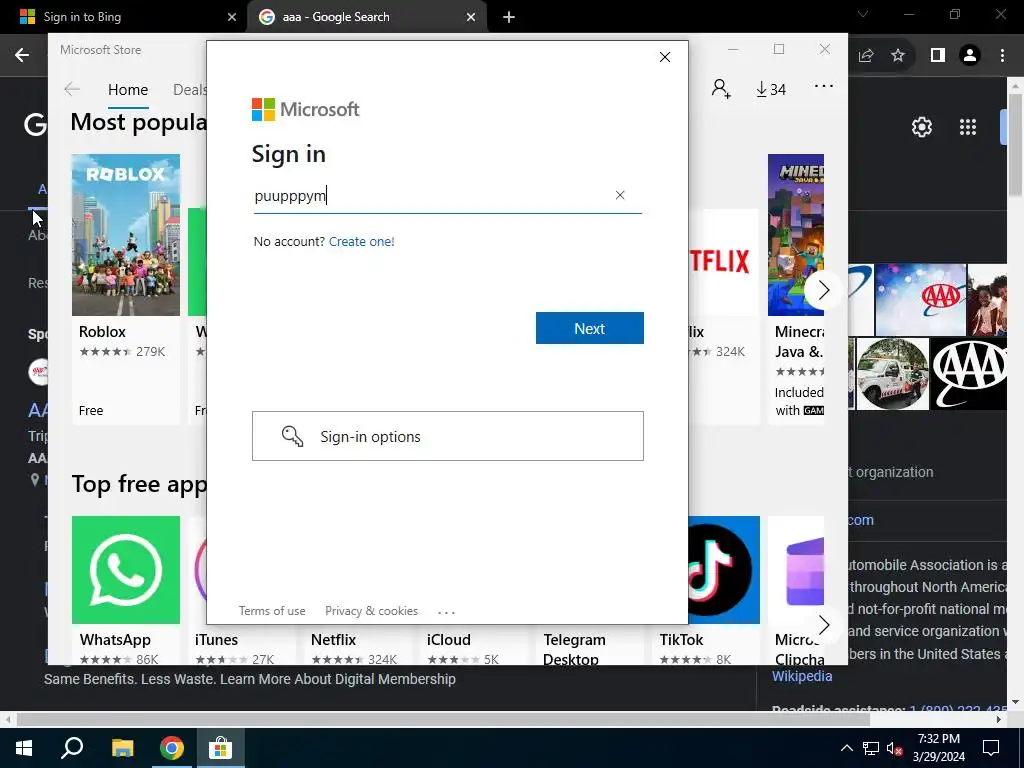
Task: Open the TikTok app tile
Action: pos(724,590)
